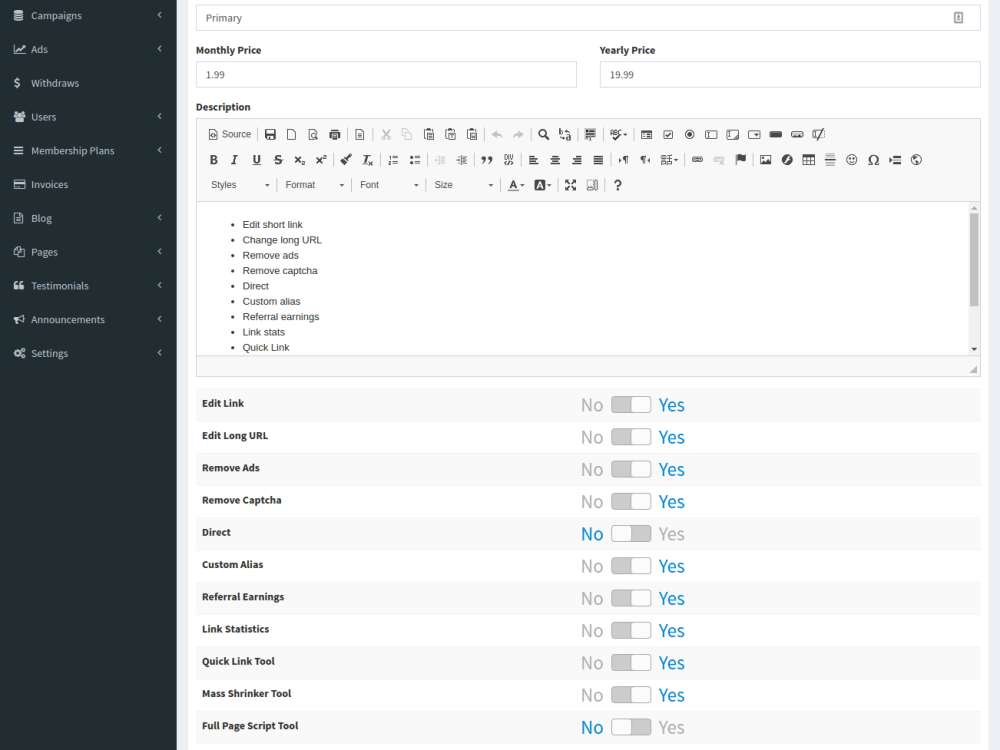Insert a Special Character using the omega icon
Viewport: 1000px width, 750px height.
click(873, 159)
